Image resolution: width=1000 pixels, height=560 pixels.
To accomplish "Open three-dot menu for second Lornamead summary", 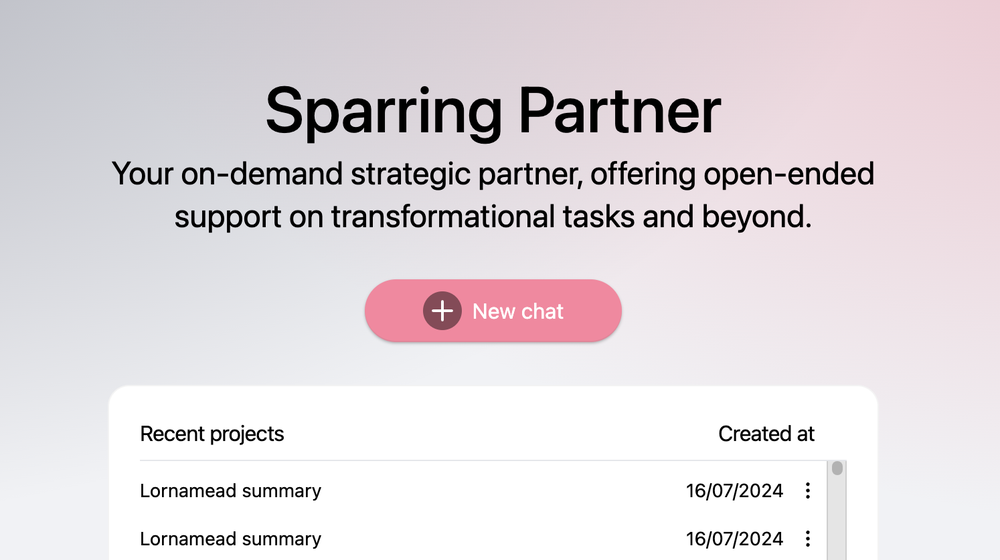I will [808, 539].
